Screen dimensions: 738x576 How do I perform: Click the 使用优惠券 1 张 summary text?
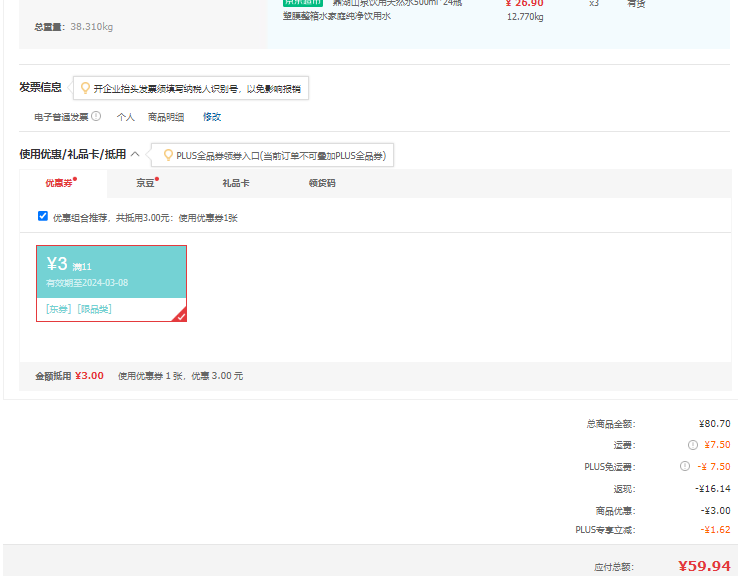[180, 376]
